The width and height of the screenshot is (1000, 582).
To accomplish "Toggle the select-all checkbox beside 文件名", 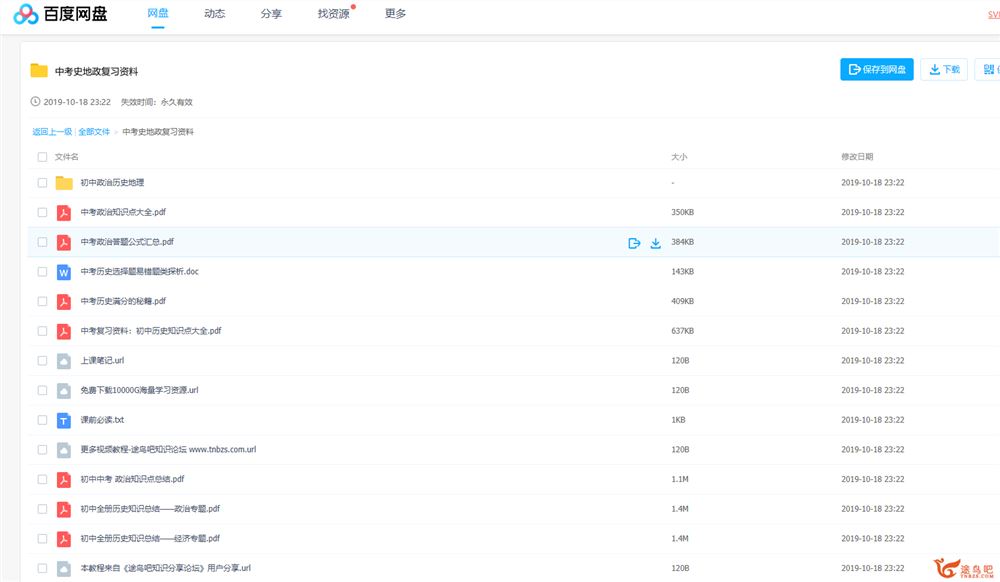I will [x=42, y=157].
